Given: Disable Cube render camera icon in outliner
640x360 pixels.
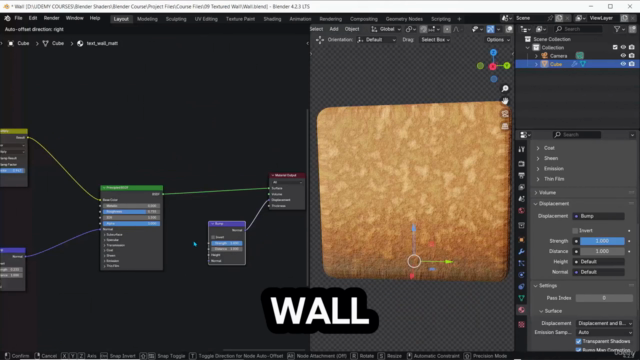Looking at the screenshot, I should (631, 64).
